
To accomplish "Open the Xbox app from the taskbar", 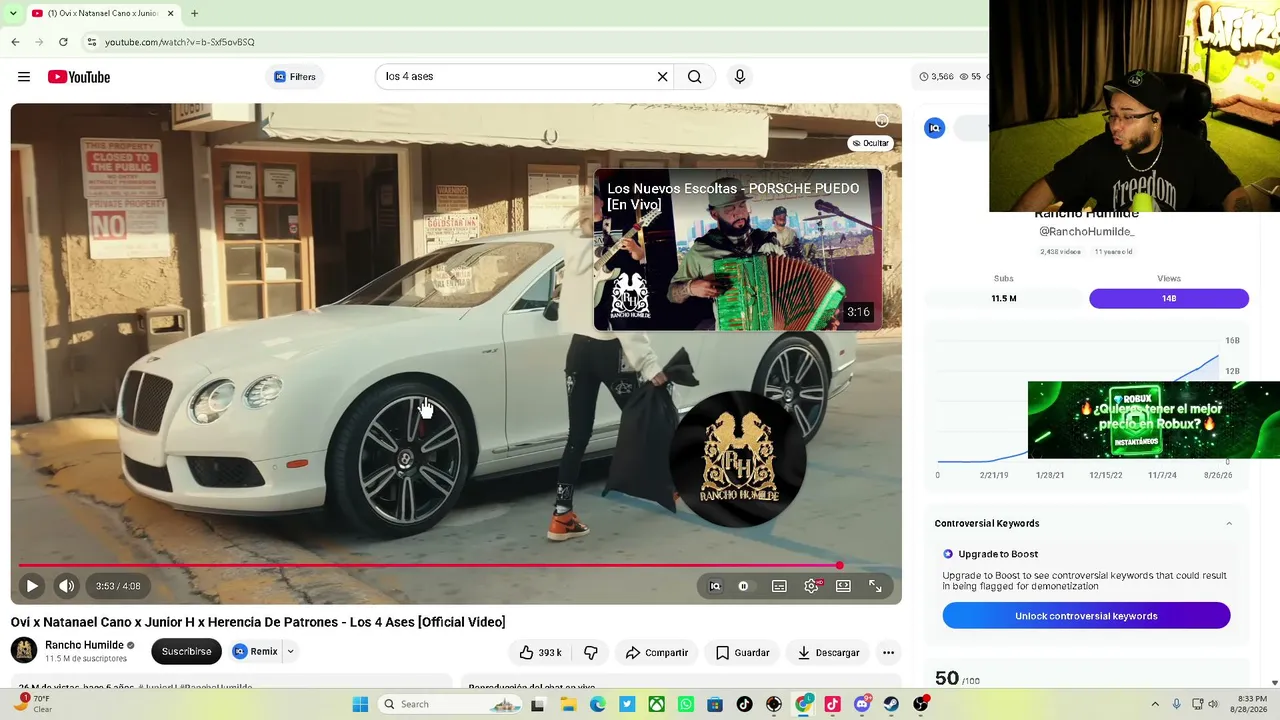I will [656, 704].
